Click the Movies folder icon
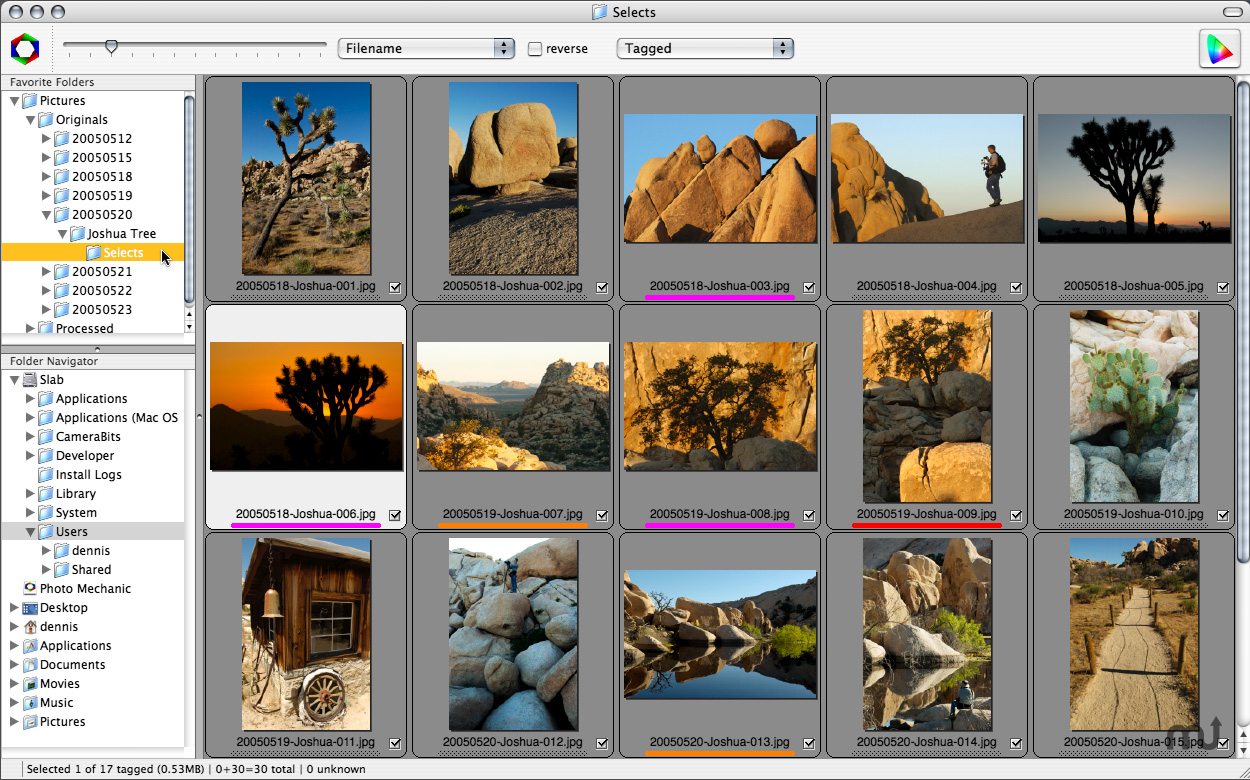1250x780 pixels. pyautogui.click(x=30, y=684)
